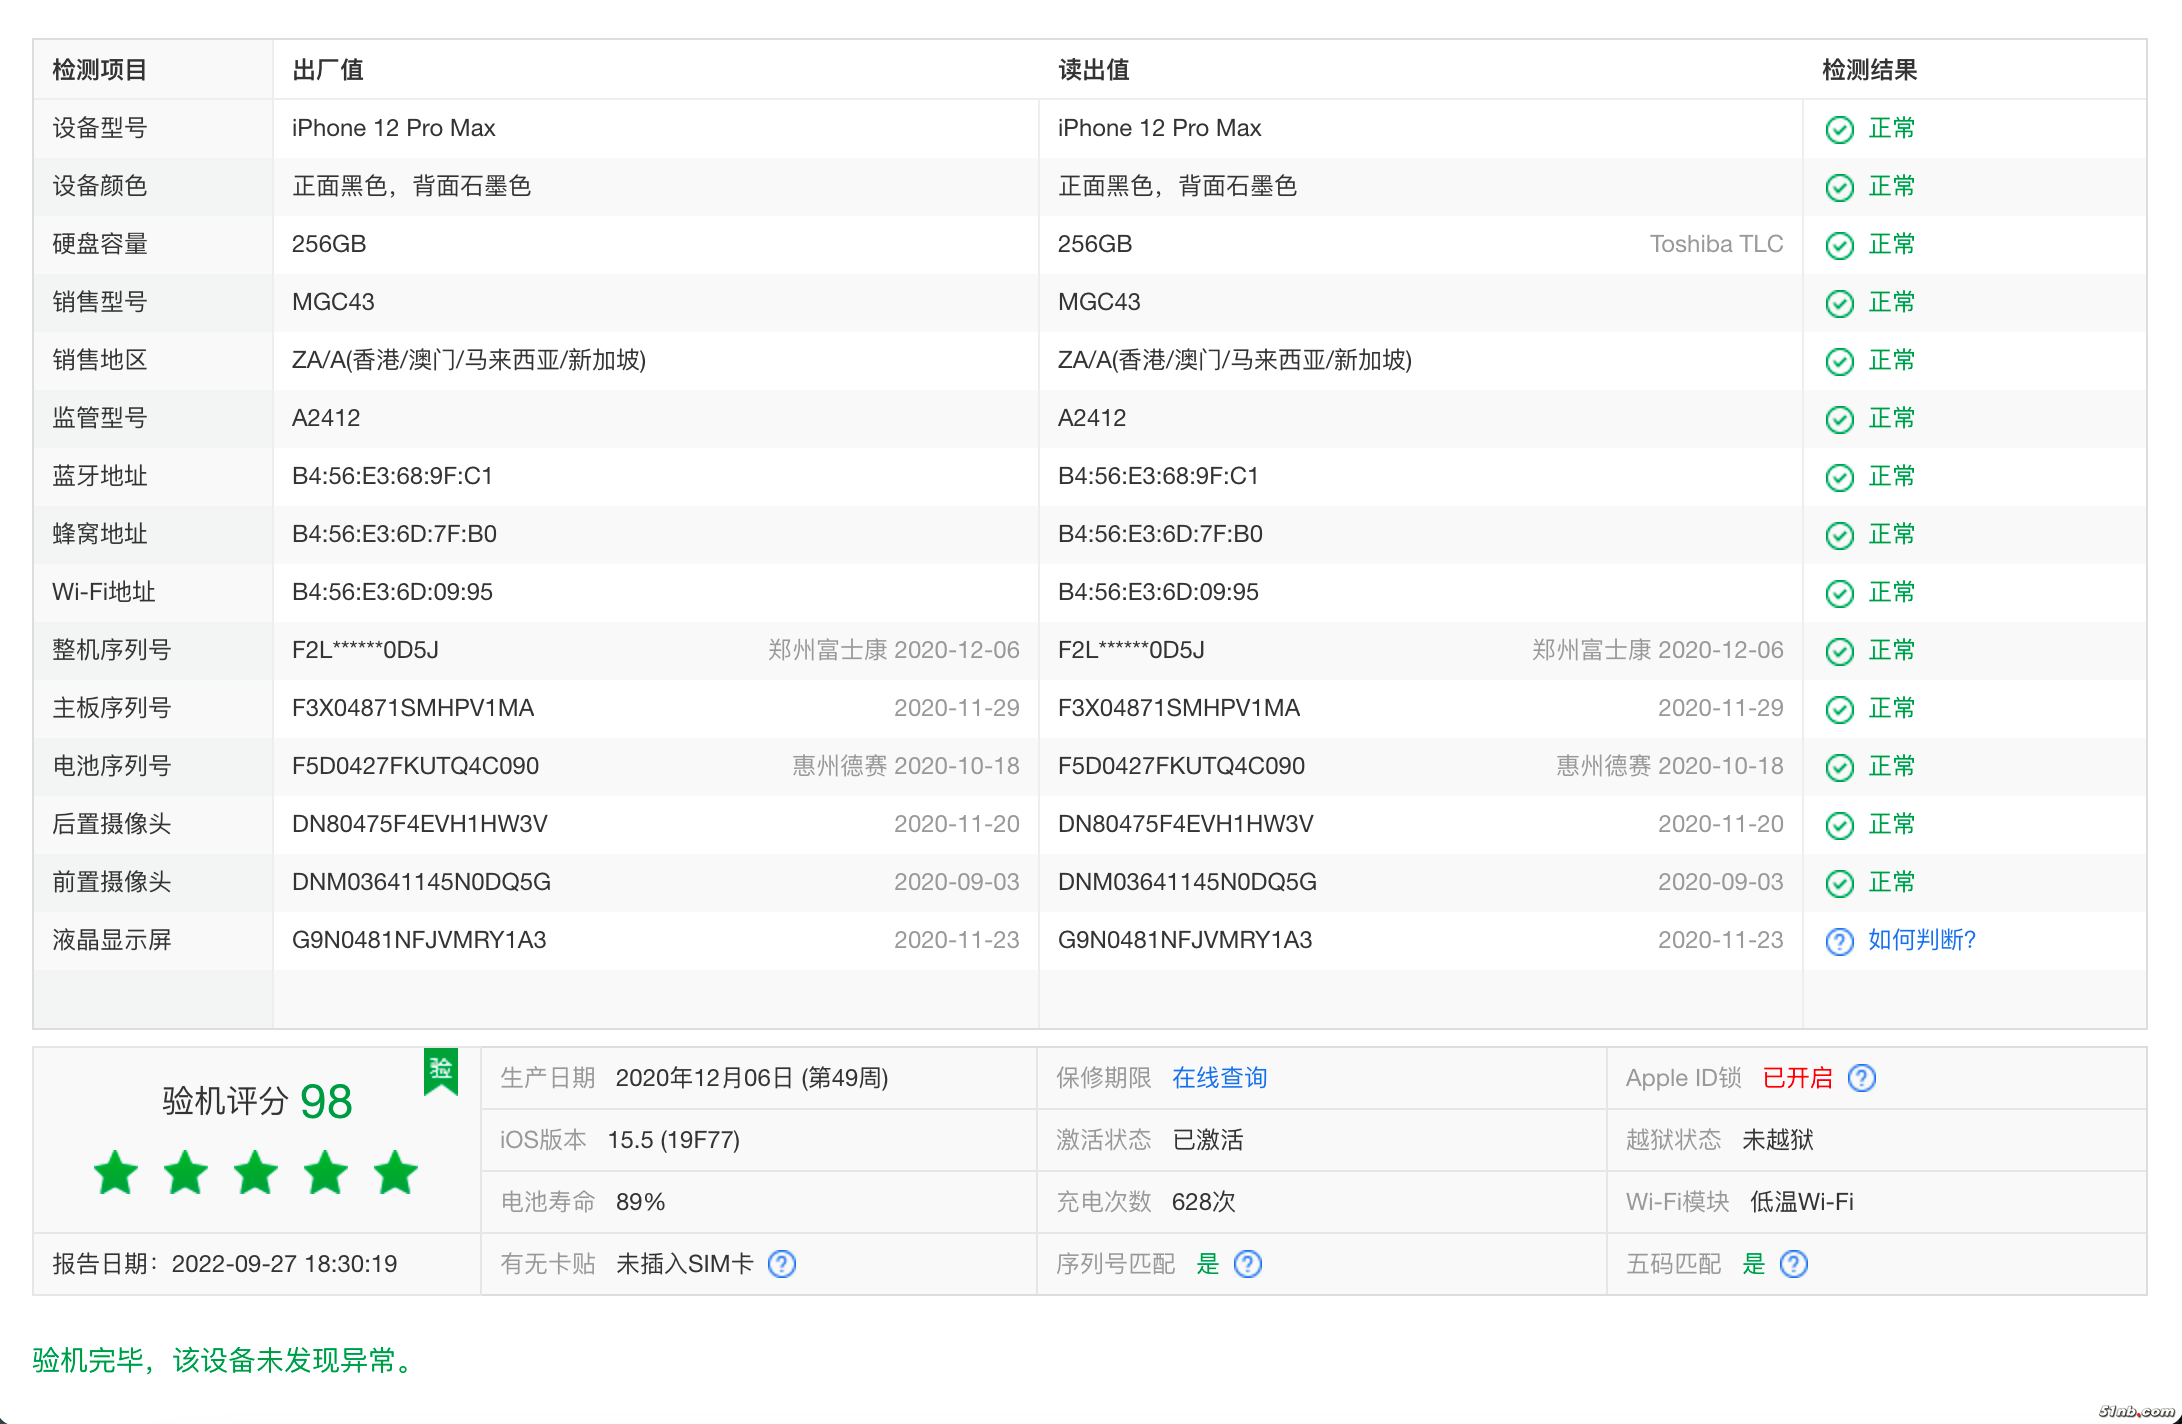Viewport: 2182px width, 1424px height.
Task: Click the question icon beside 未插入SIM卡
Action: [x=782, y=1264]
